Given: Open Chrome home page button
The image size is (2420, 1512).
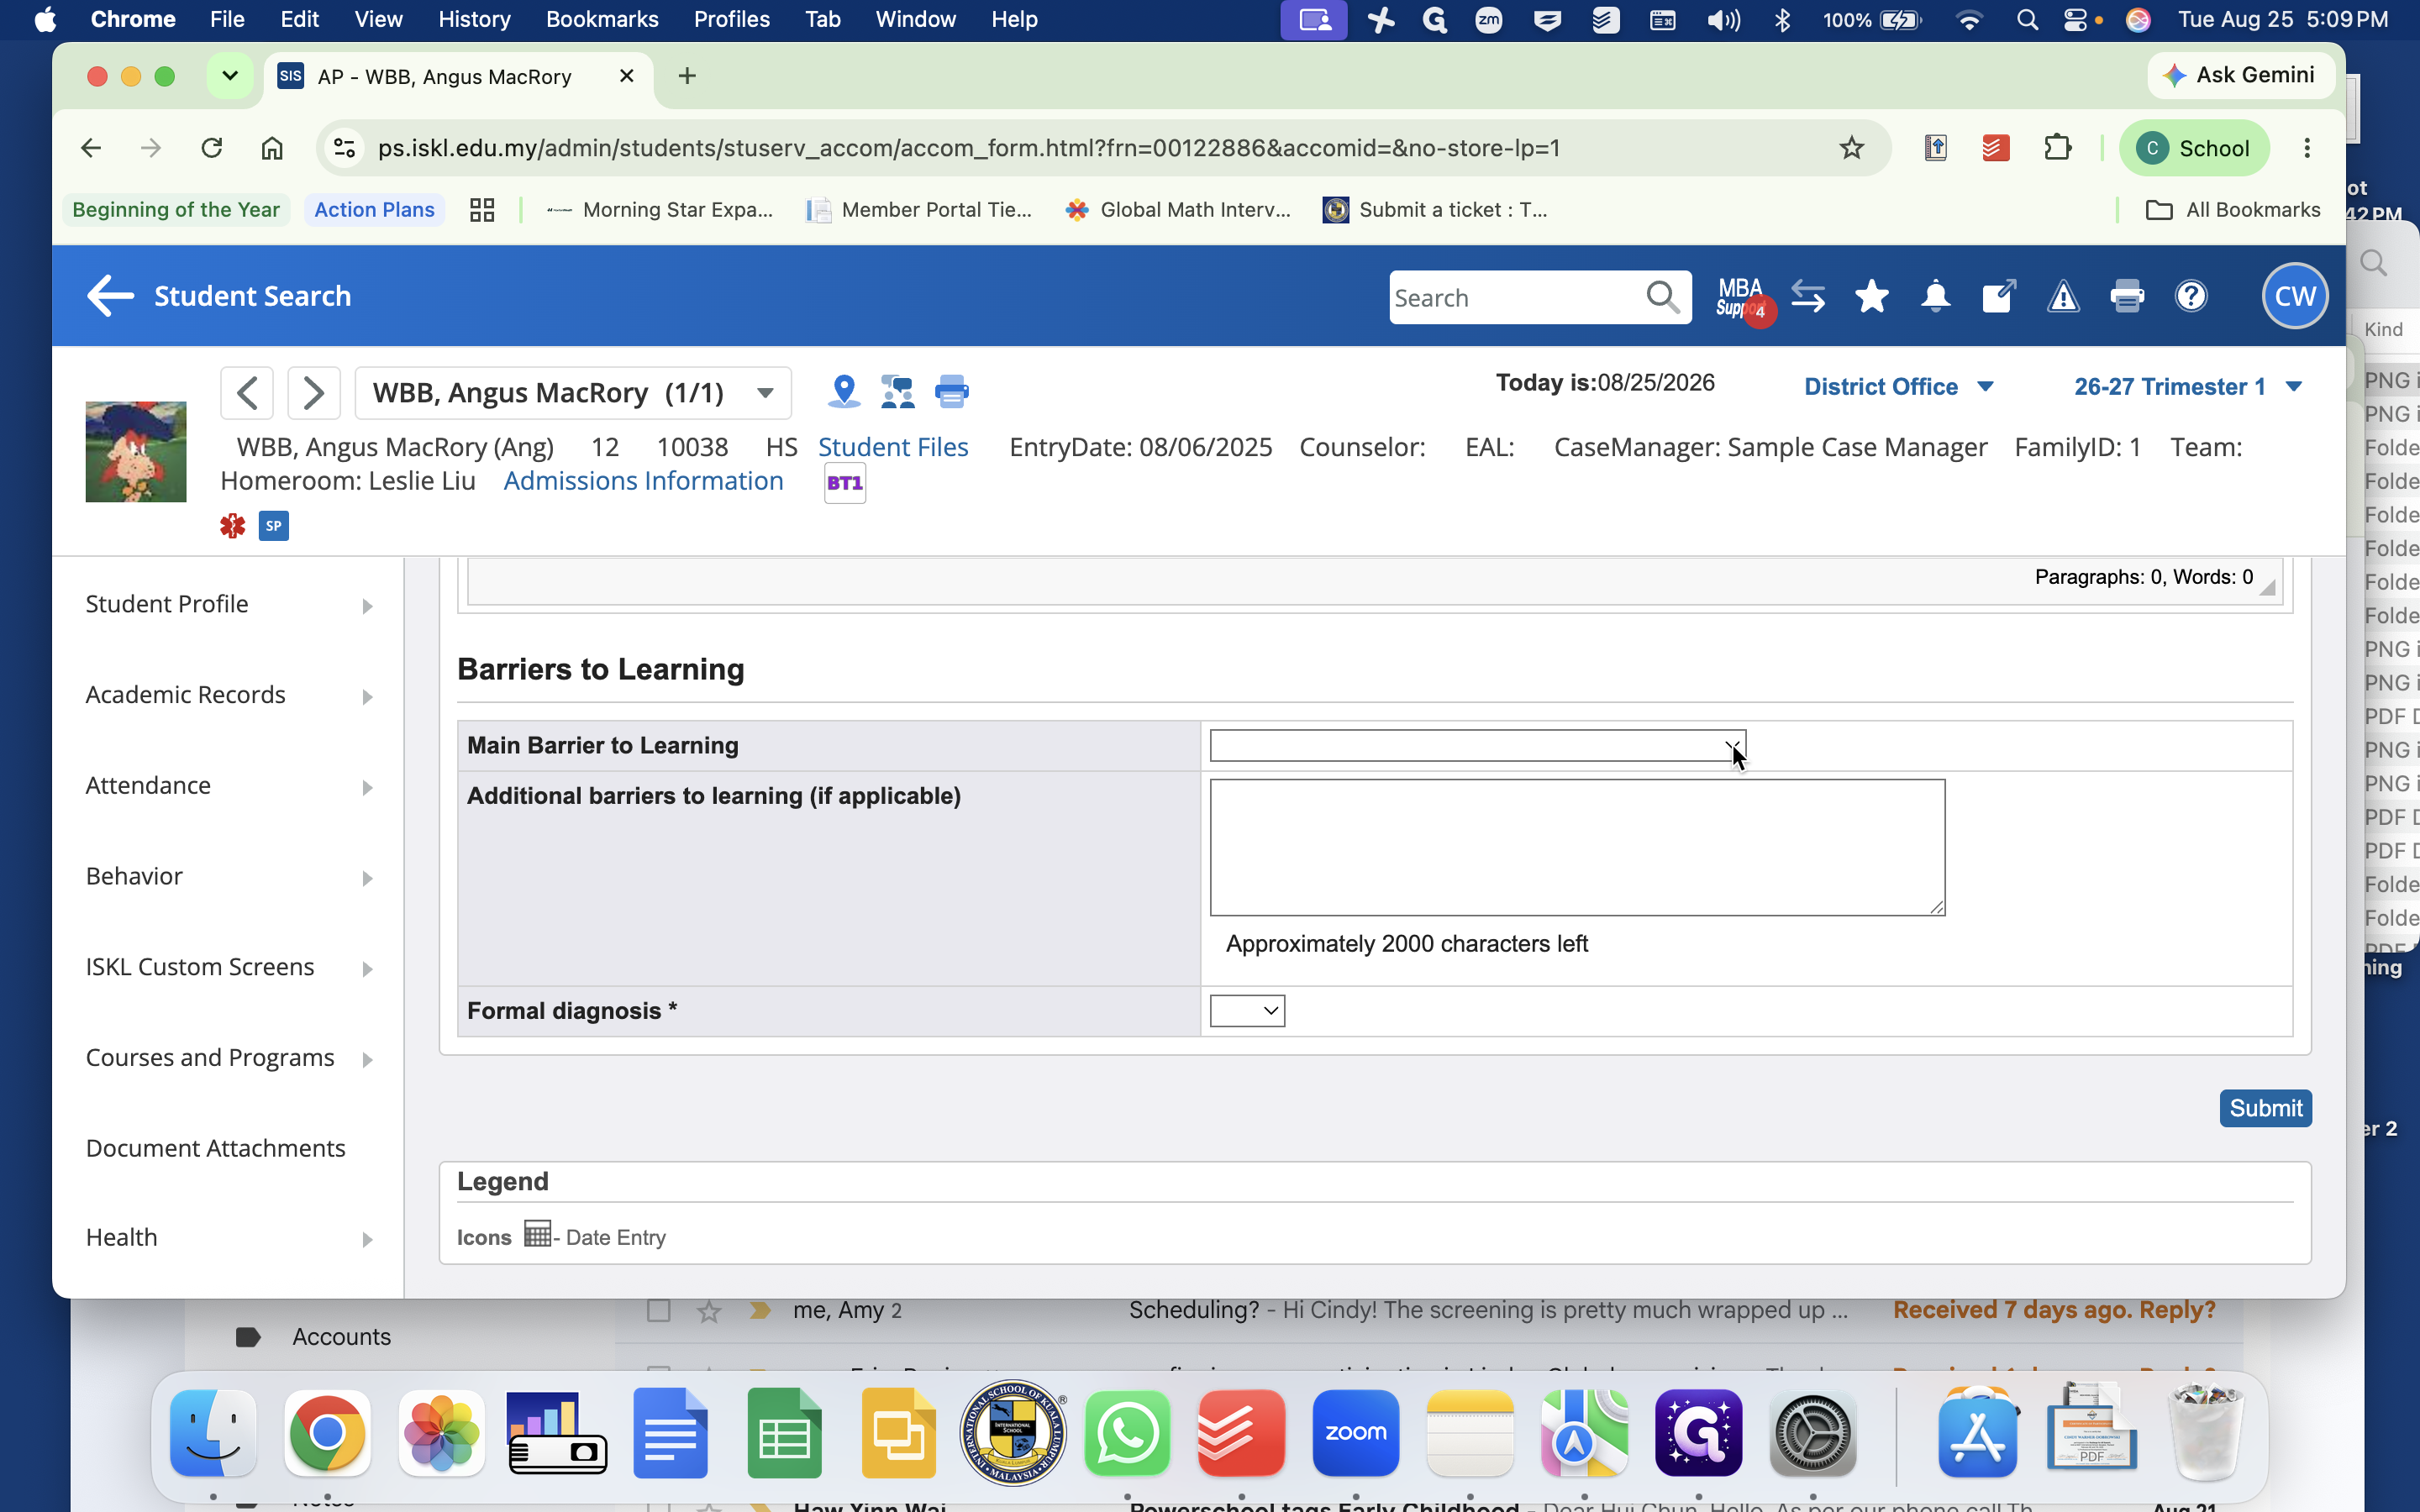Looking at the screenshot, I should [x=272, y=148].
